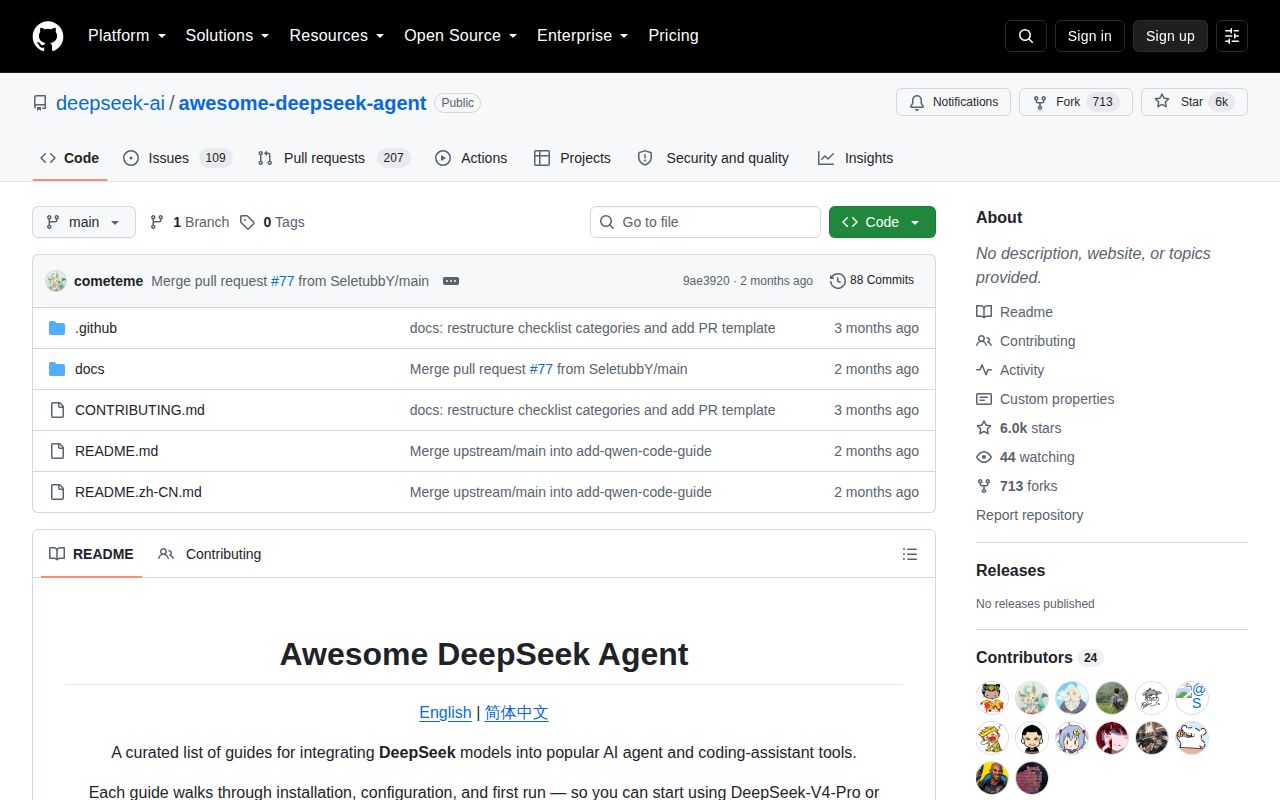This screenshot has height=800, width=1280.
Task: Click the ellipsis commit details icon
Action: 451,281
